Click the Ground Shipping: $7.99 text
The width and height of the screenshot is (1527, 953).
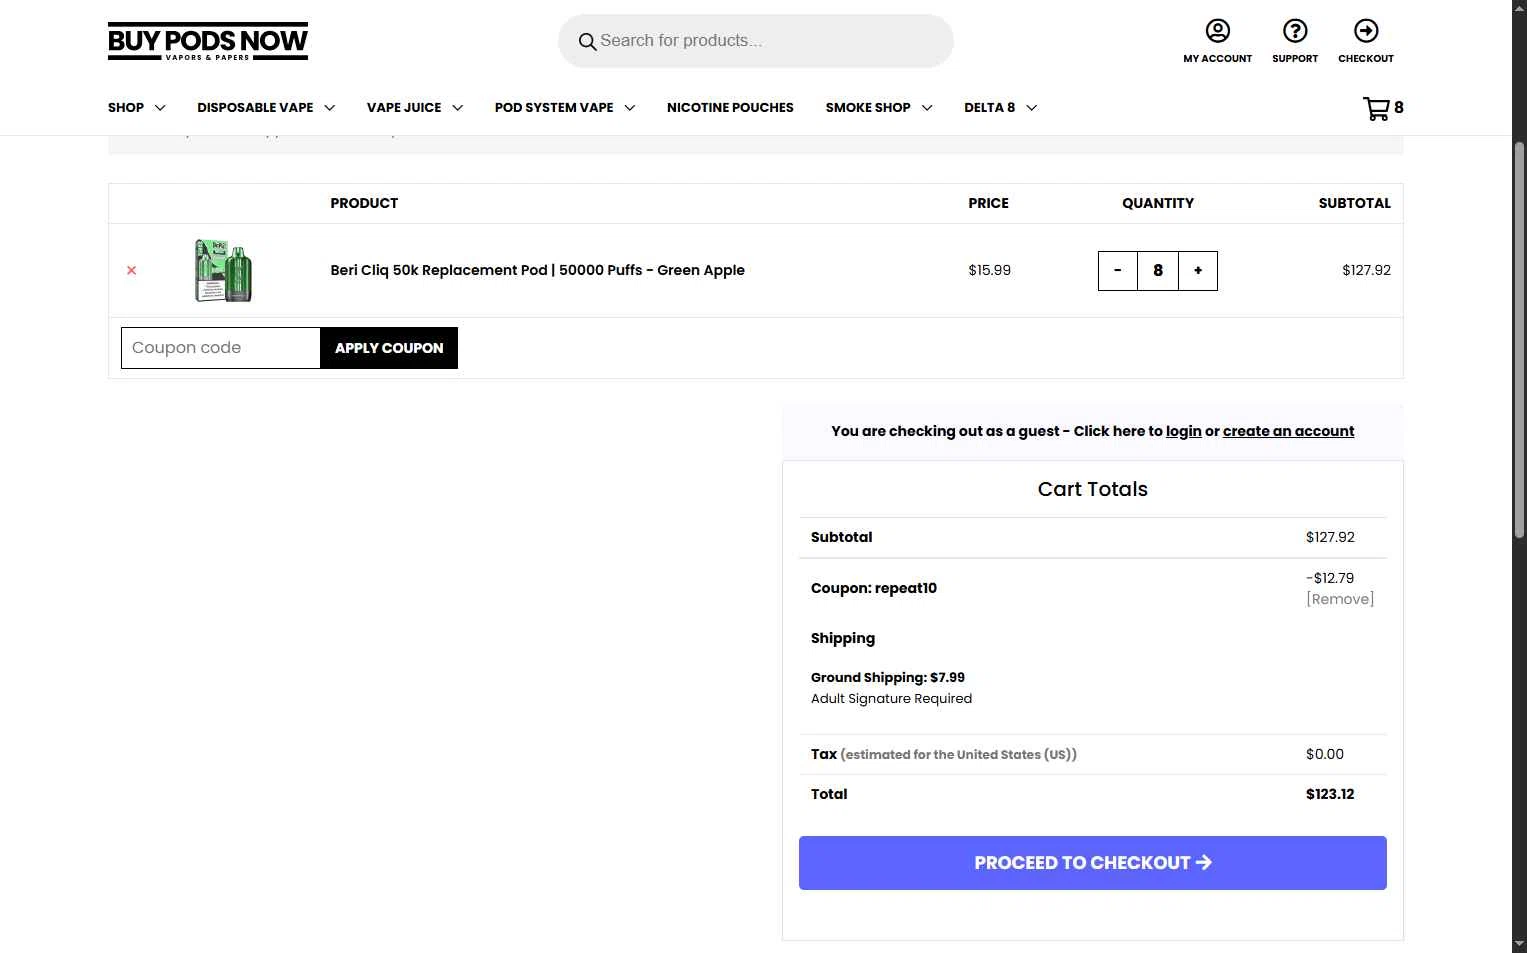pyautogui.click(x=888, y=677)
